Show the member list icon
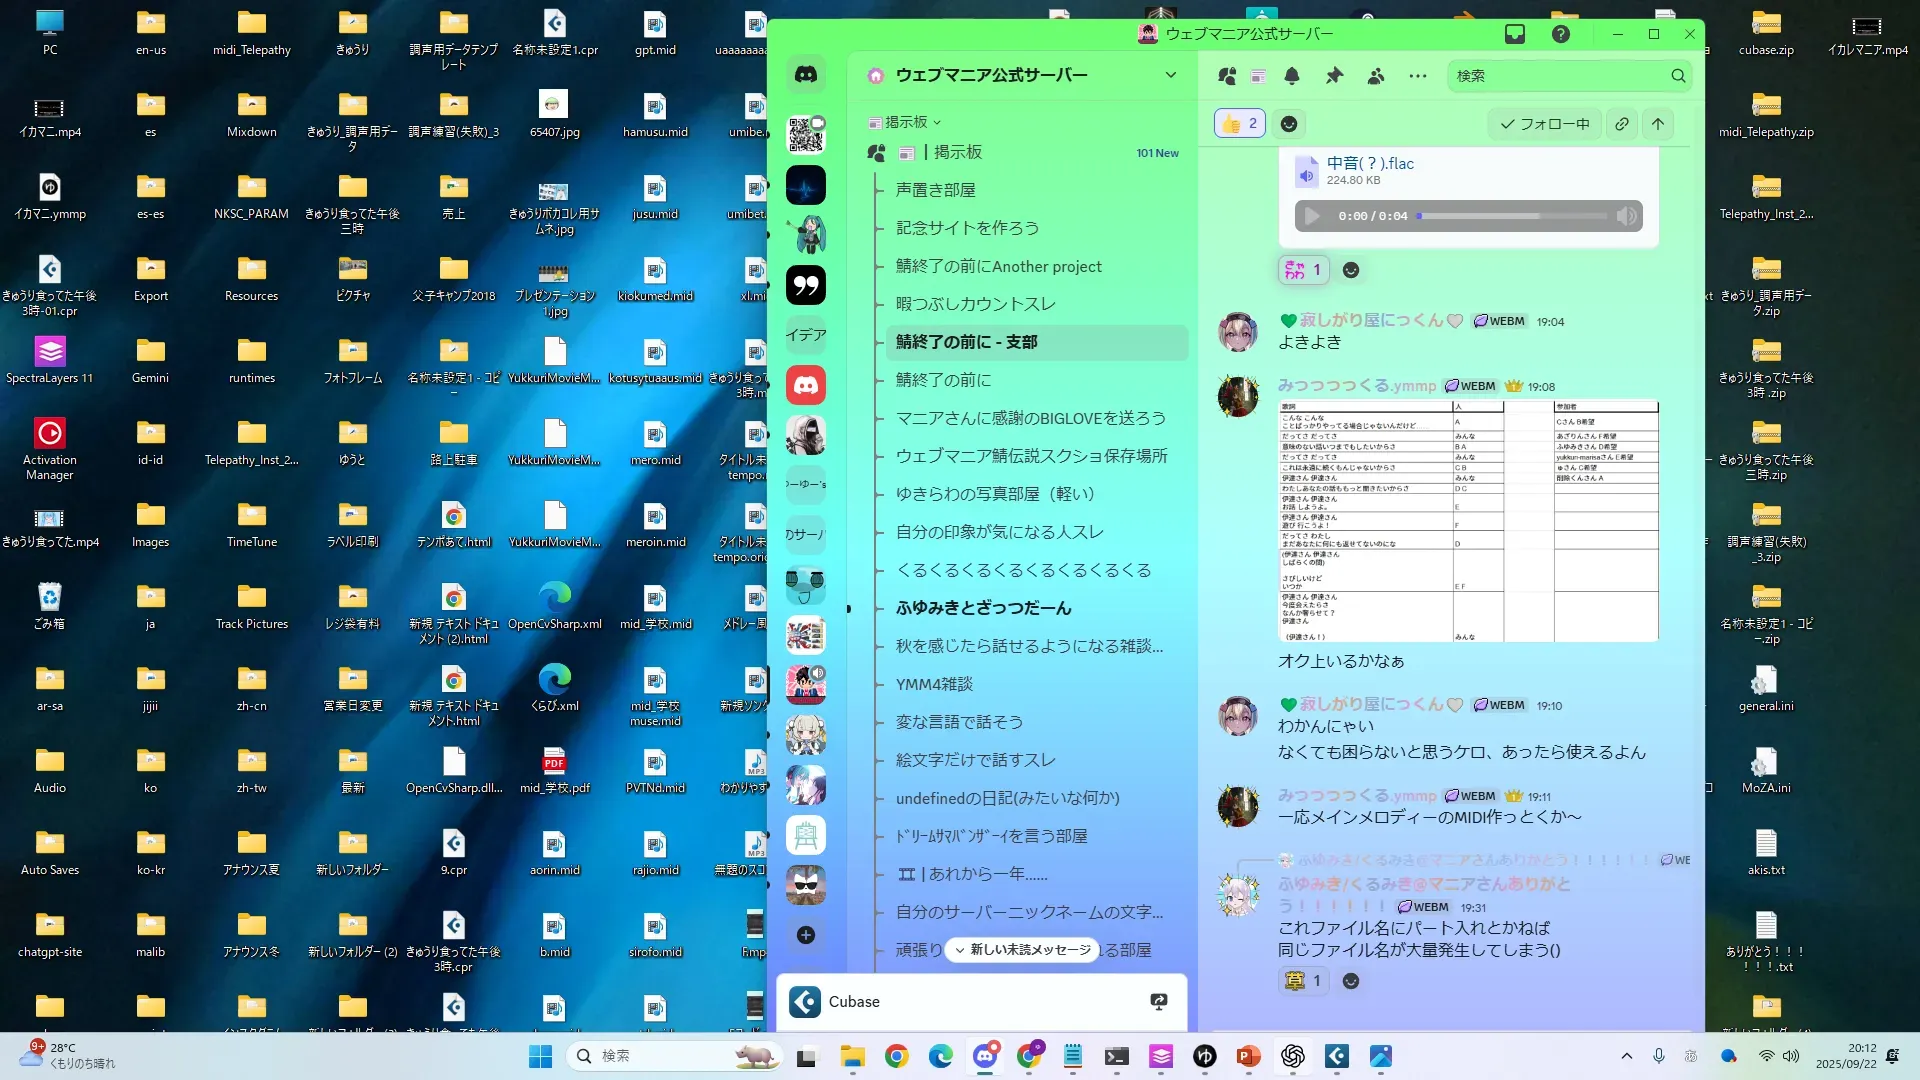The height and width of the screenshot is (1080, 1920). tap(1376, 76)
